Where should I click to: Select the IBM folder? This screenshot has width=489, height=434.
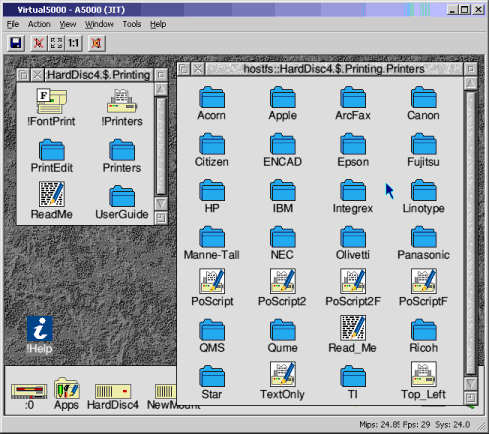click(x=283, y=196)
